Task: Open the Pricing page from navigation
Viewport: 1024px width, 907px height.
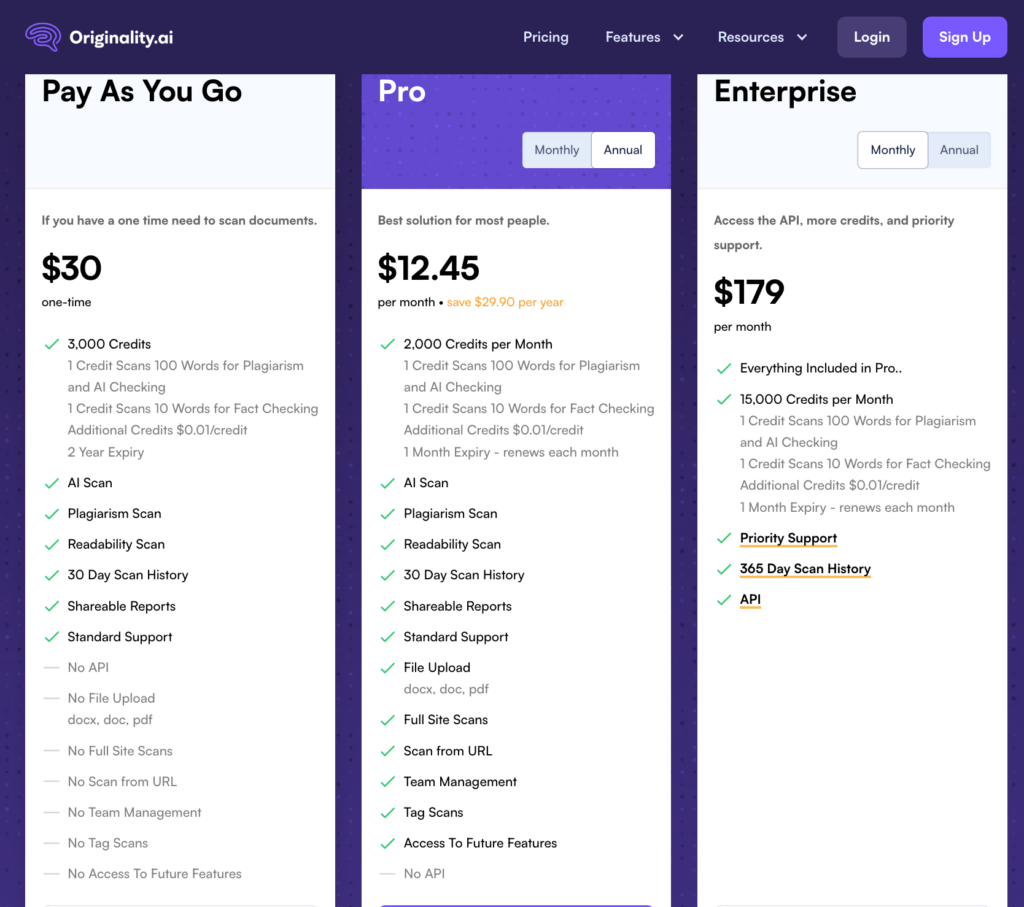Action: (x=546, y=37)
